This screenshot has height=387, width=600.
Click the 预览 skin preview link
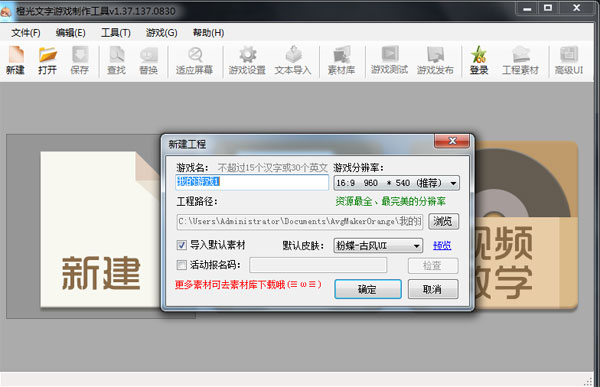(442, 246)
